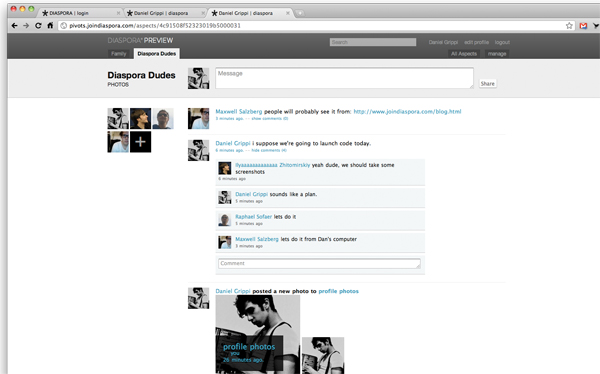Focus the Message text box
Screen dimensions: 600x374
(344, 78)
